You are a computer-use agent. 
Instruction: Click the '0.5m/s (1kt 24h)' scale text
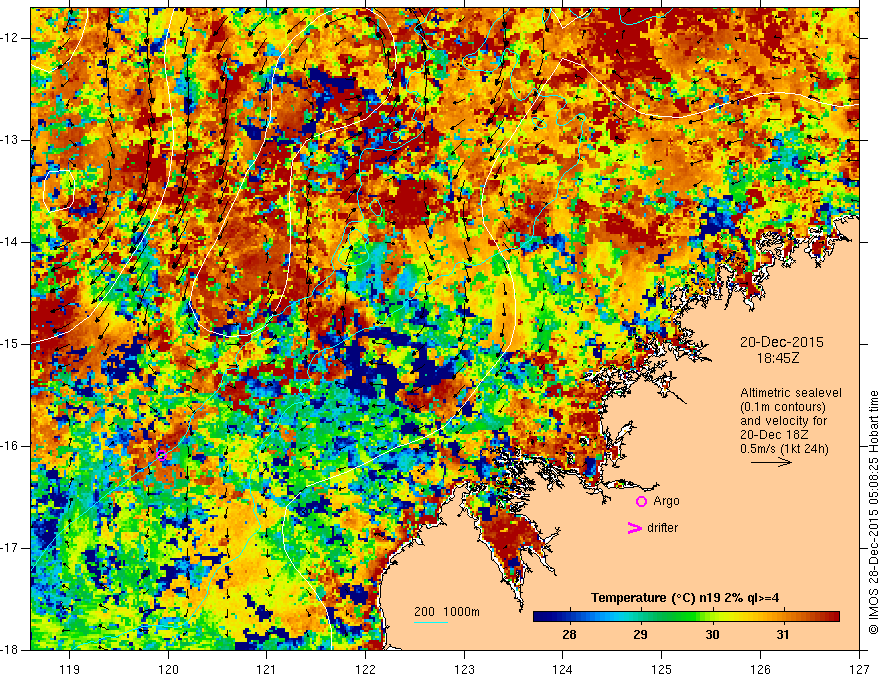coord(784,449)
